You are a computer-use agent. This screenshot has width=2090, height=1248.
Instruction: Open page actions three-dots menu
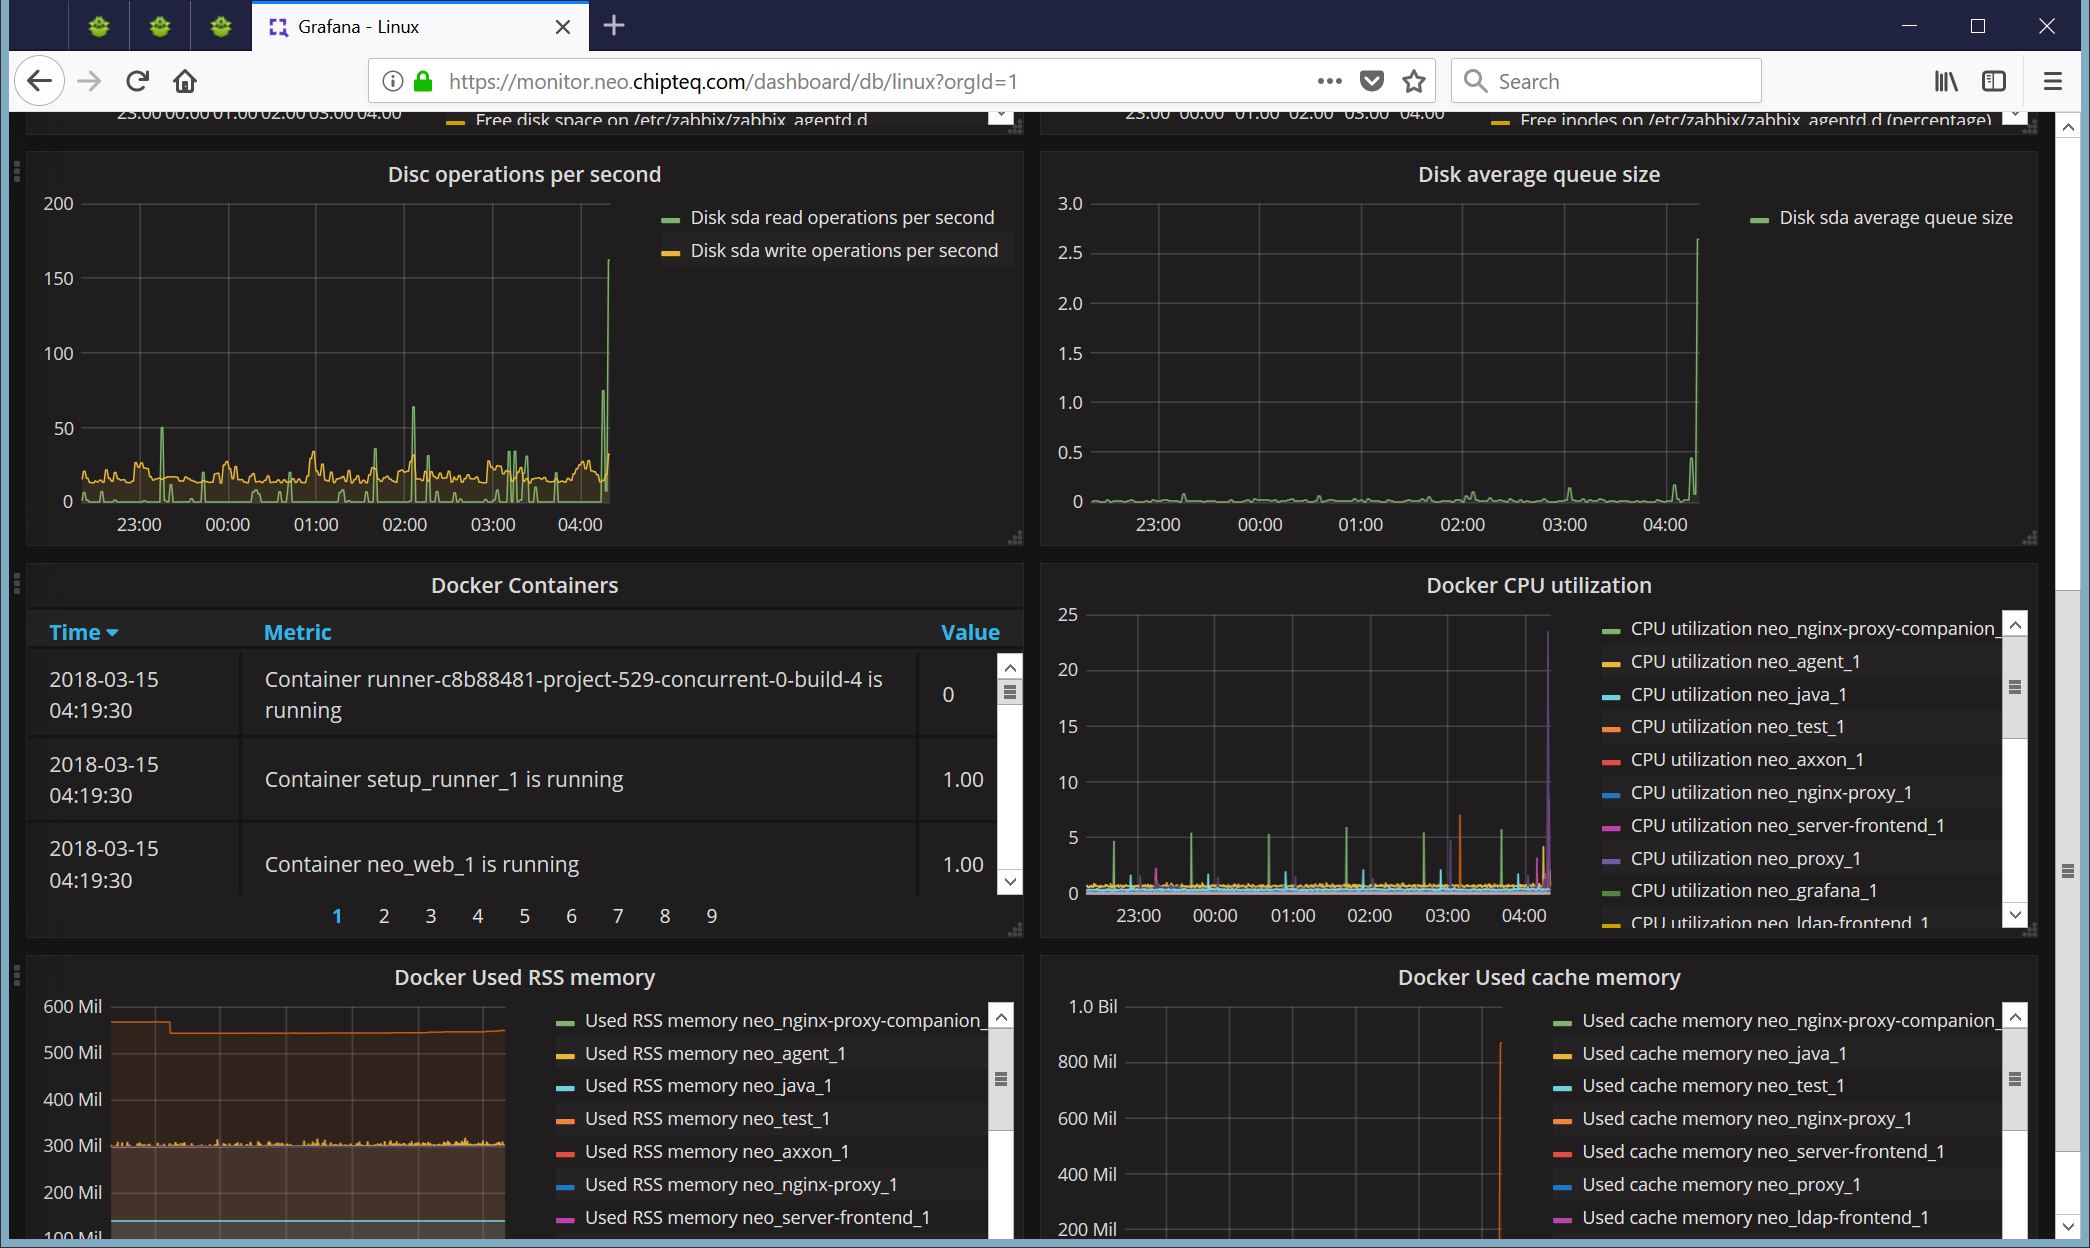pos(1329,81)
